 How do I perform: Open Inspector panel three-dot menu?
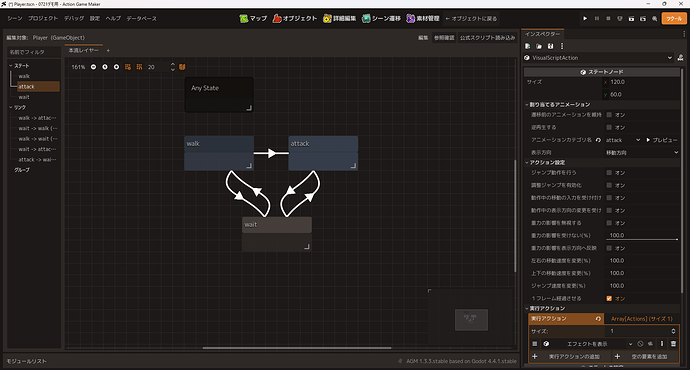coord(684,34)
